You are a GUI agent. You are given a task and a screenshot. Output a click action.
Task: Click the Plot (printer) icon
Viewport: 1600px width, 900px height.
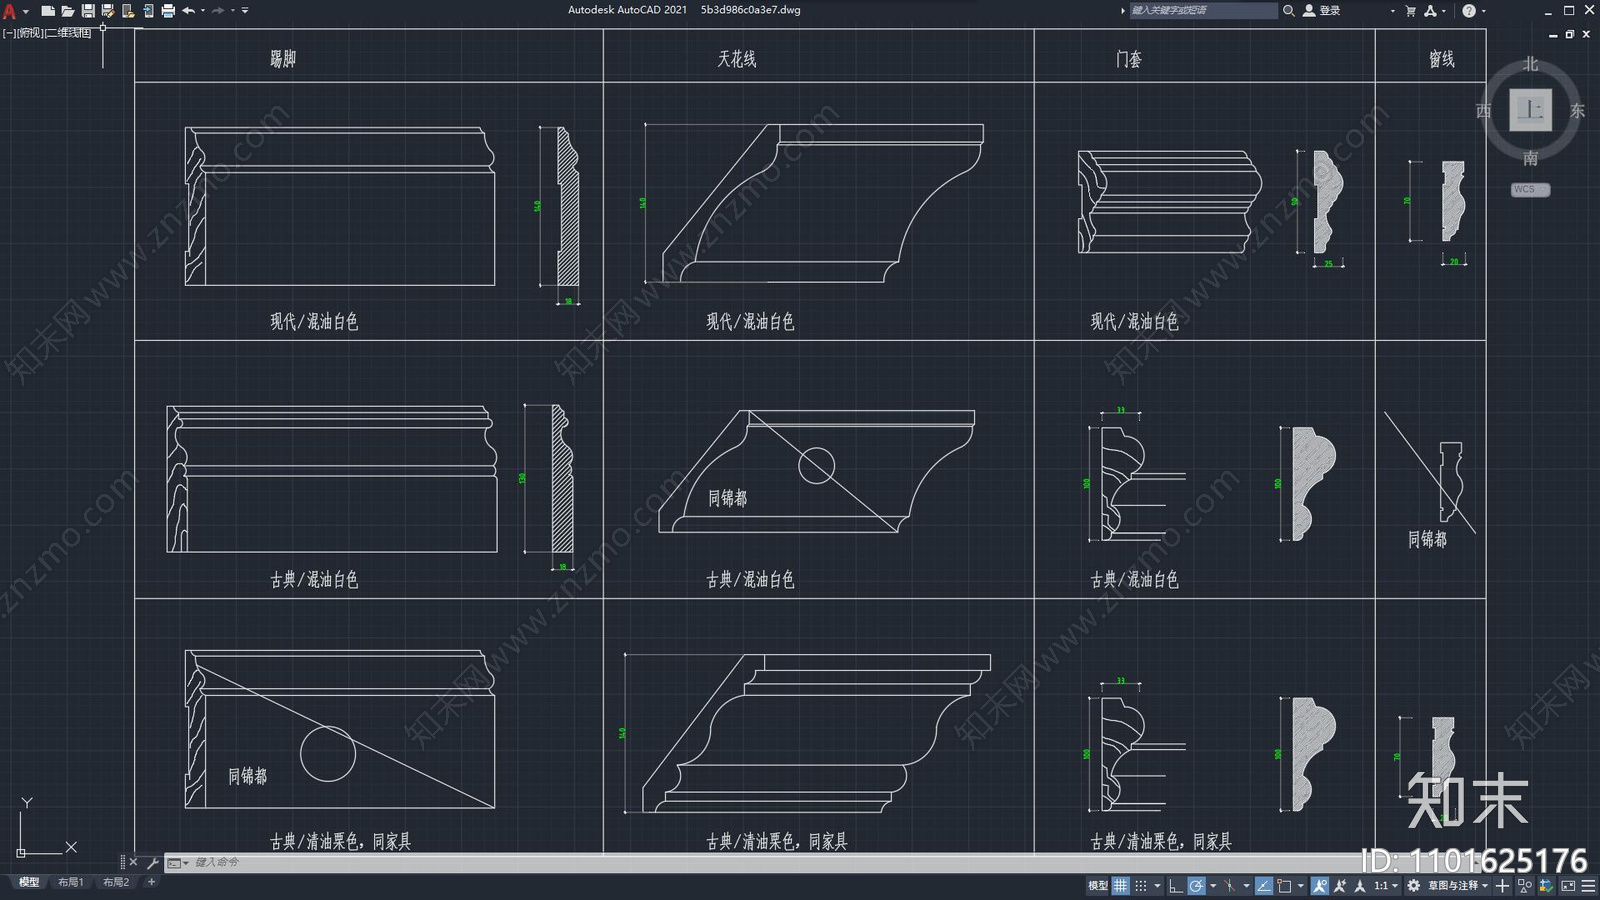tap(168, 11)
